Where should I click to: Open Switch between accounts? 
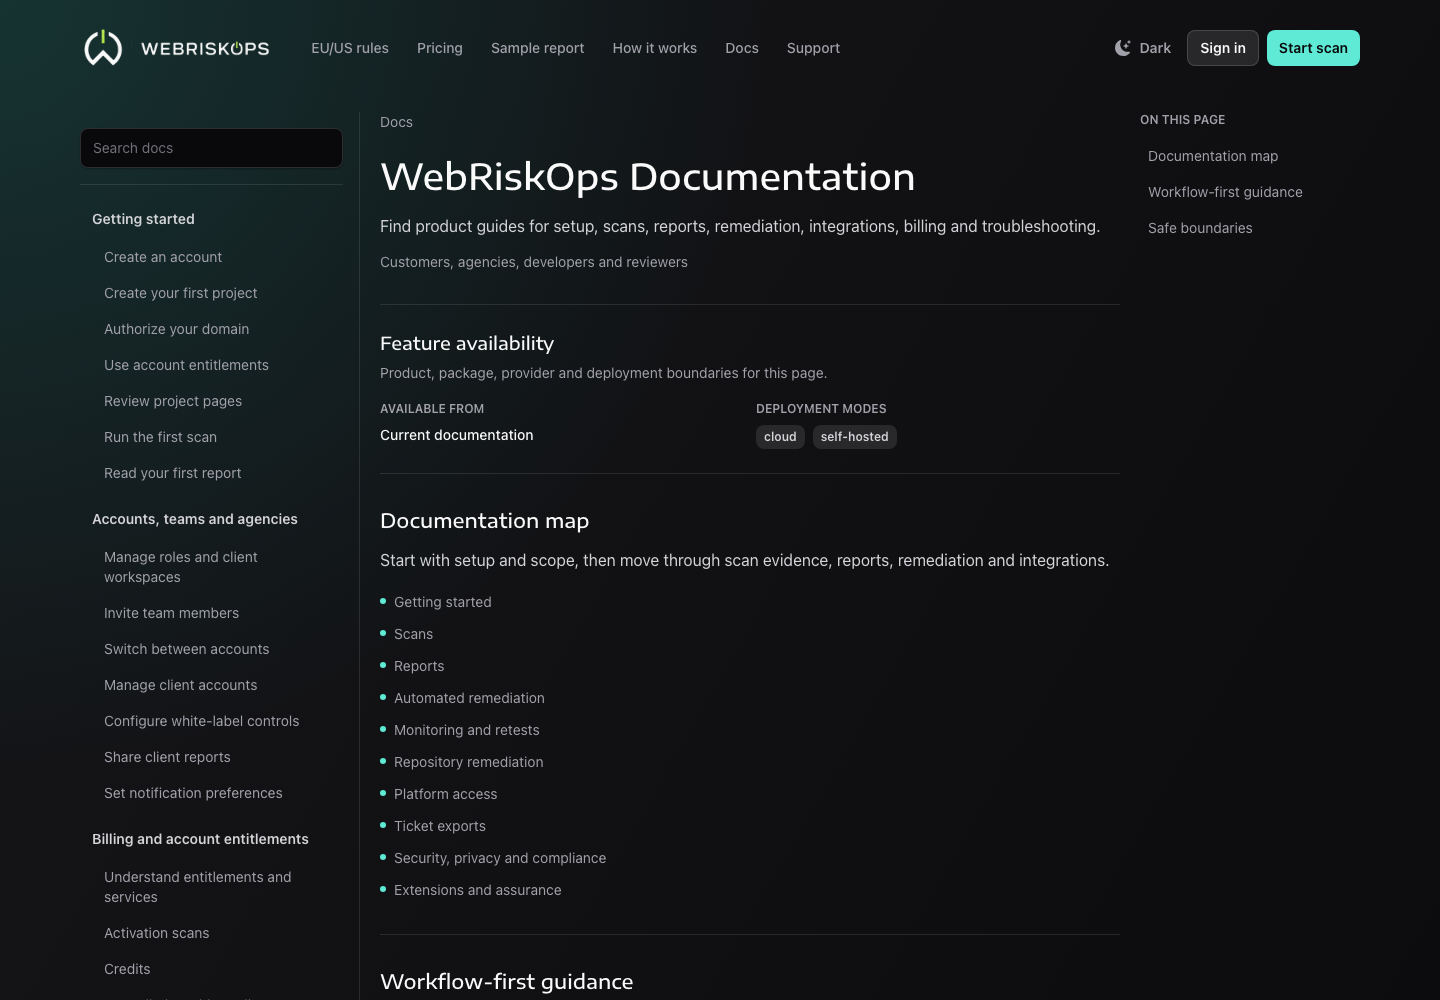tap(187, 649)
